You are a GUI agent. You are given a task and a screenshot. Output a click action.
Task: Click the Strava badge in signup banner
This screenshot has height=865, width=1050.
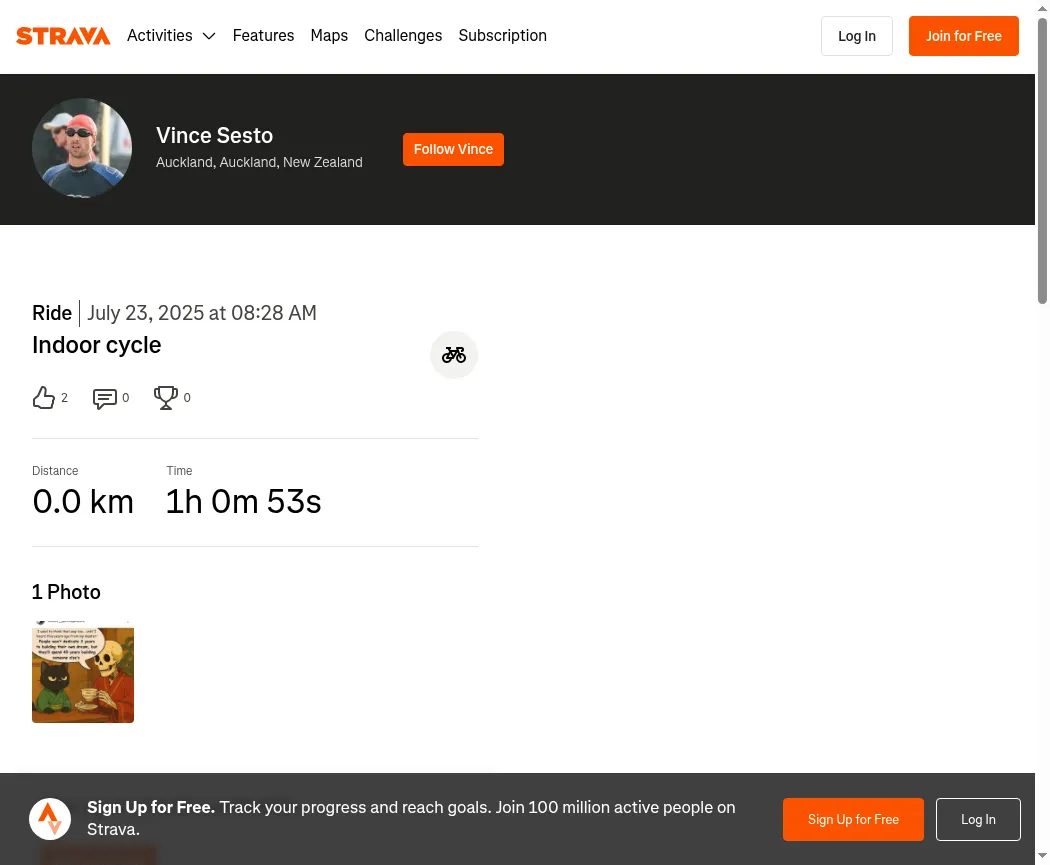50,819
